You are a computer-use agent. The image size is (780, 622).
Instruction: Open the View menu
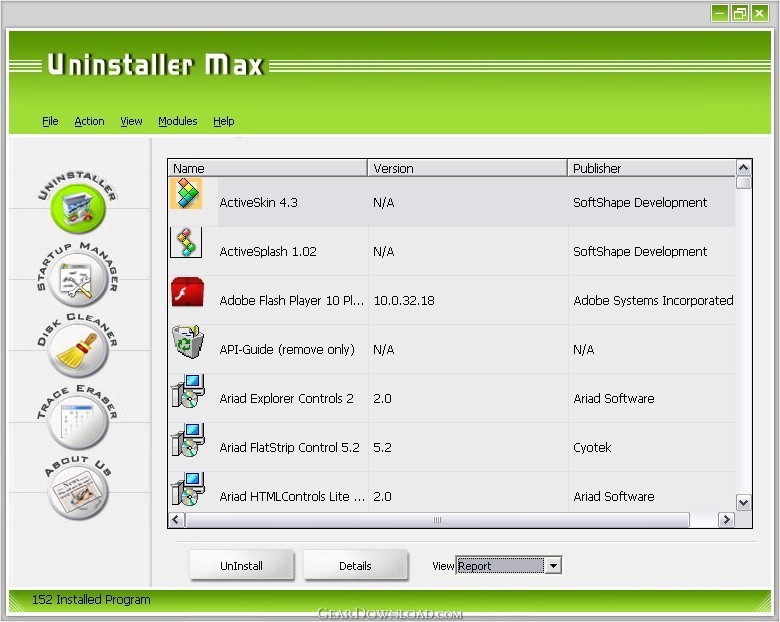(131, 121)
